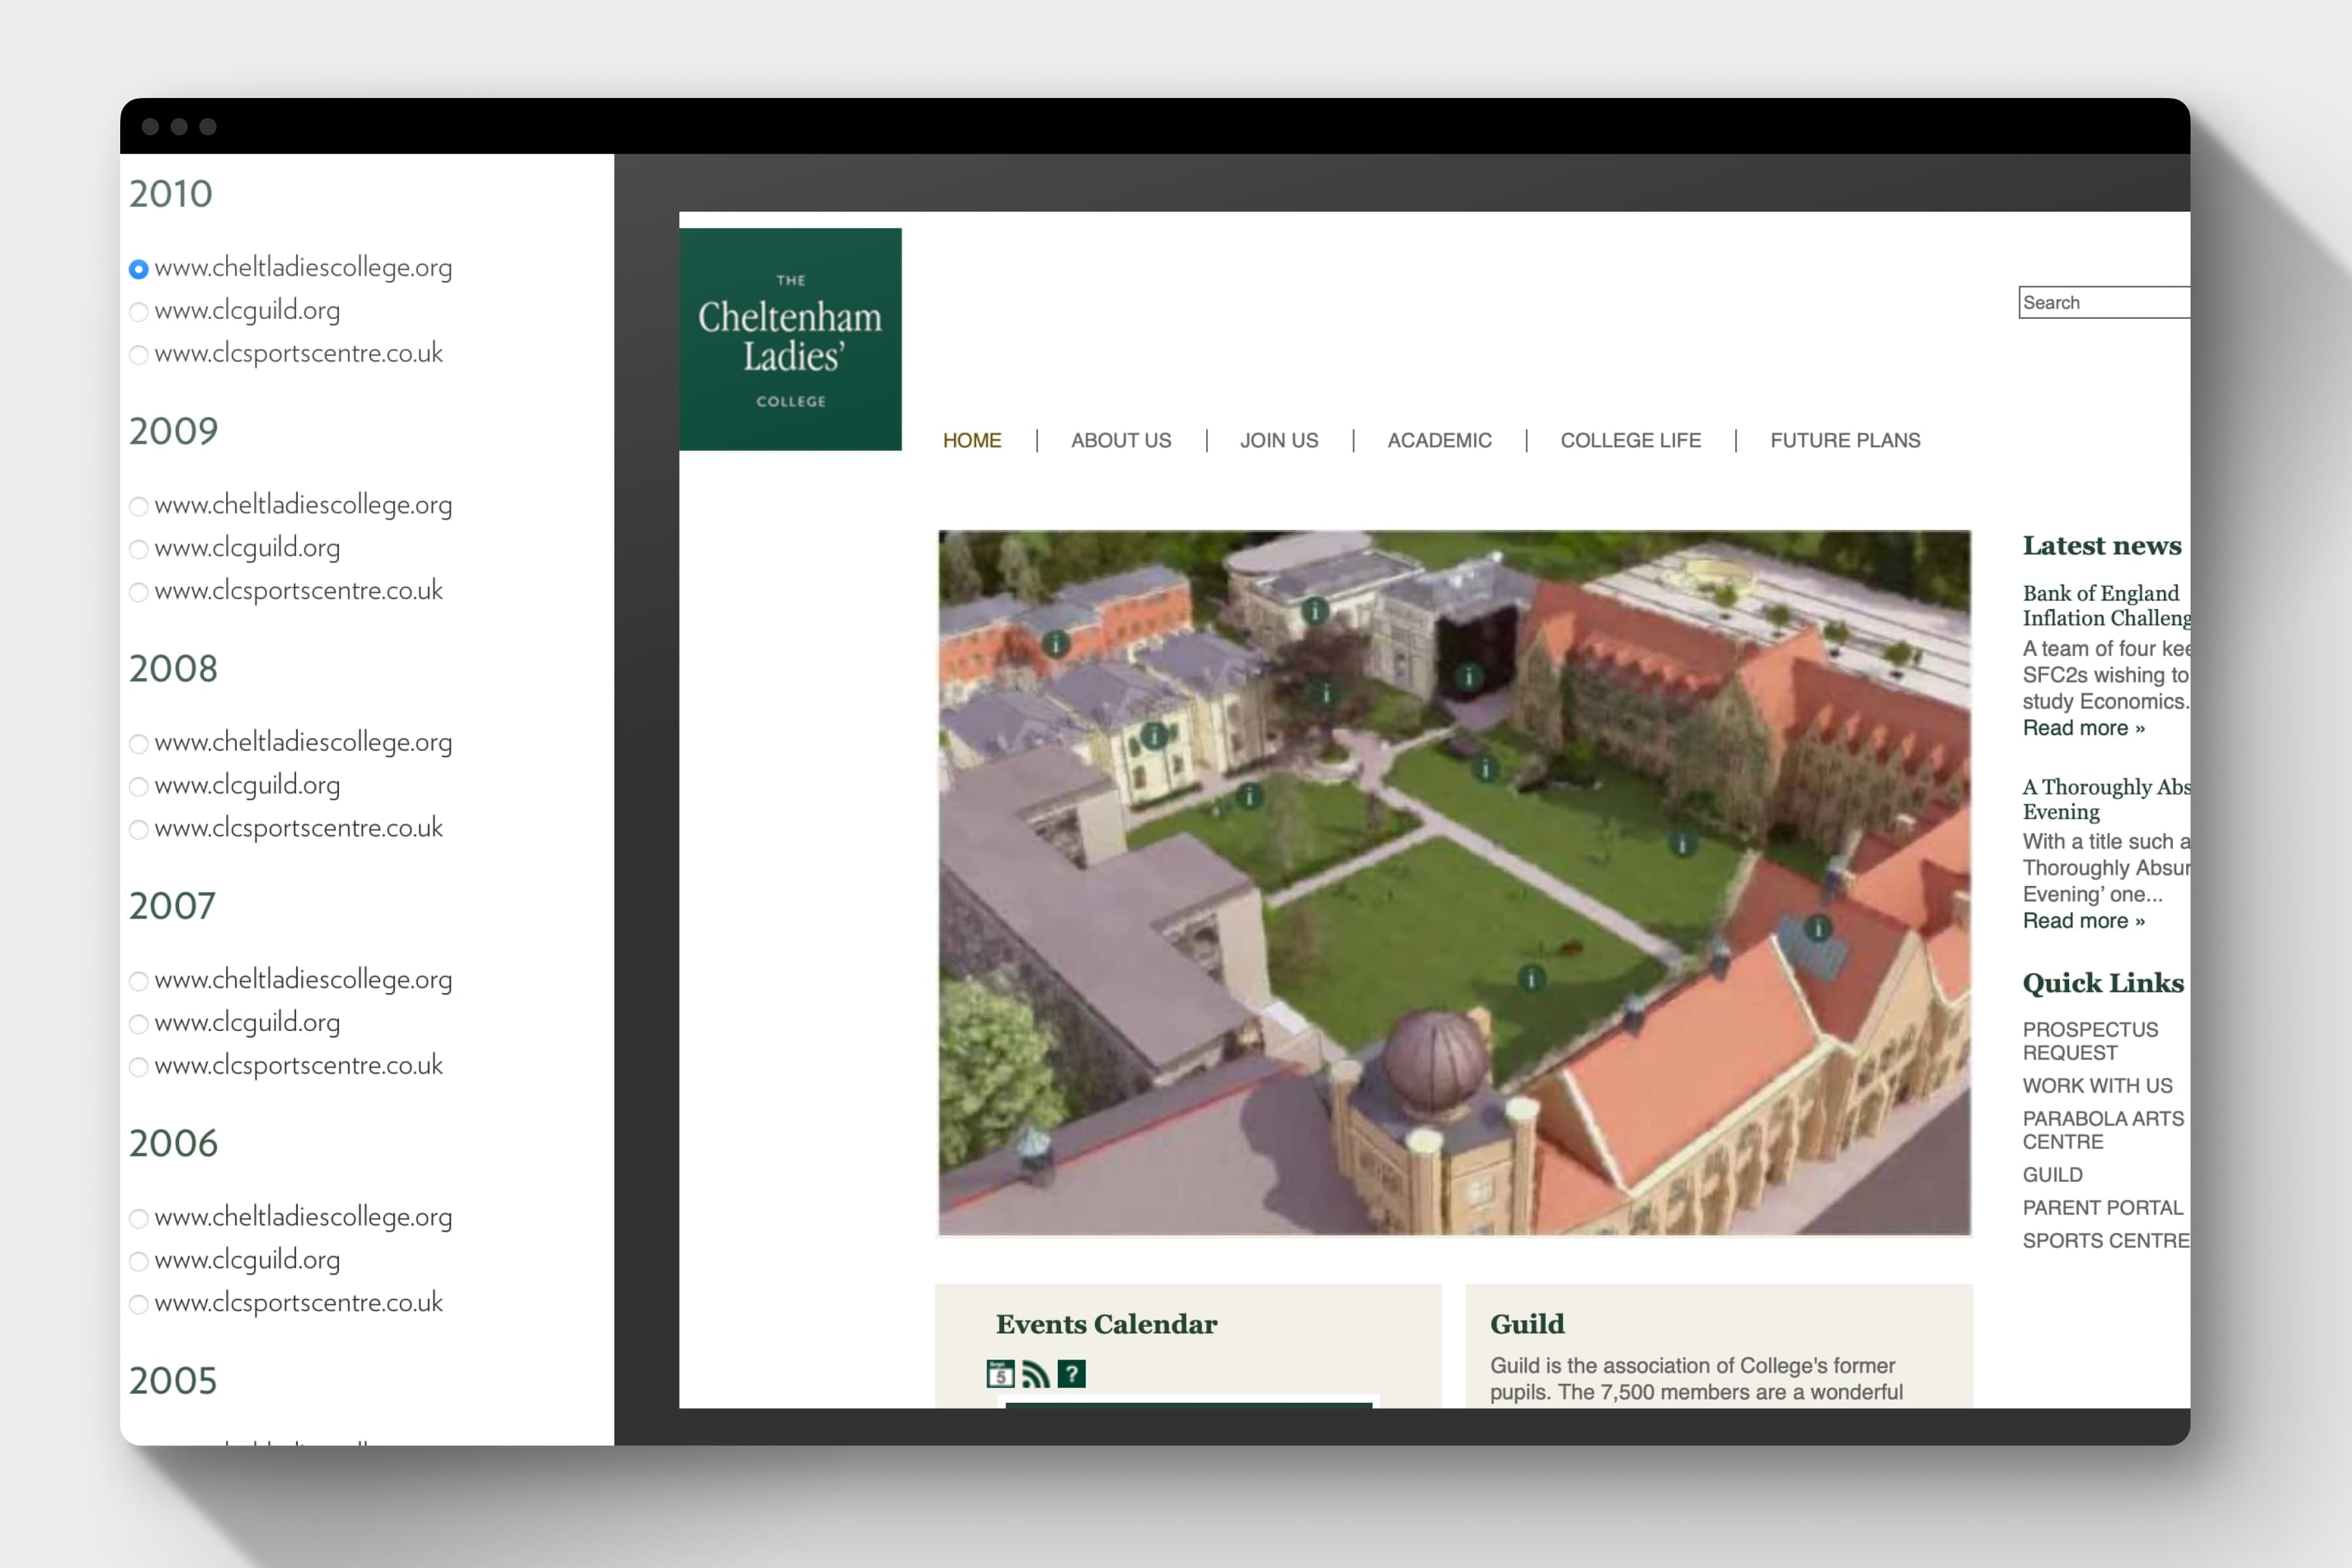Click the Cheltenham Ladies' College logo

point(790,339)
